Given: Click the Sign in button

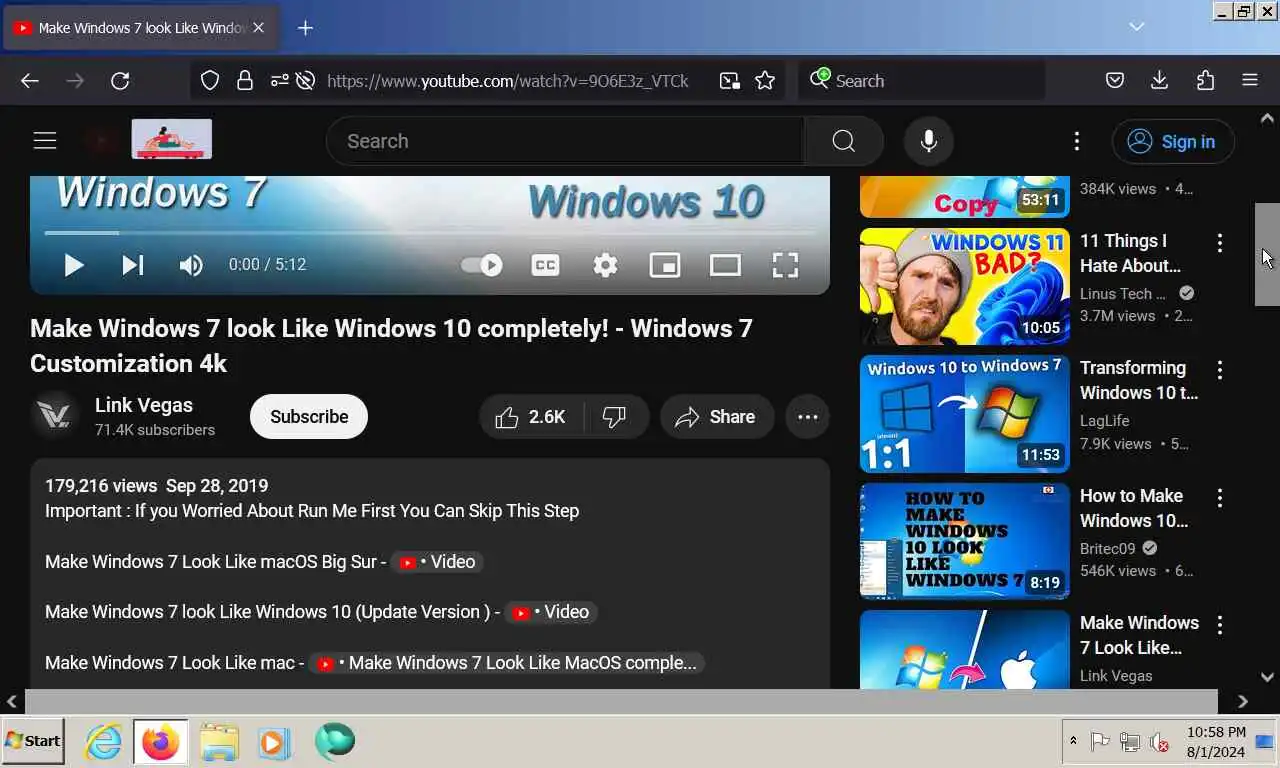Looking at the screenshot, I should [1173, 141].
